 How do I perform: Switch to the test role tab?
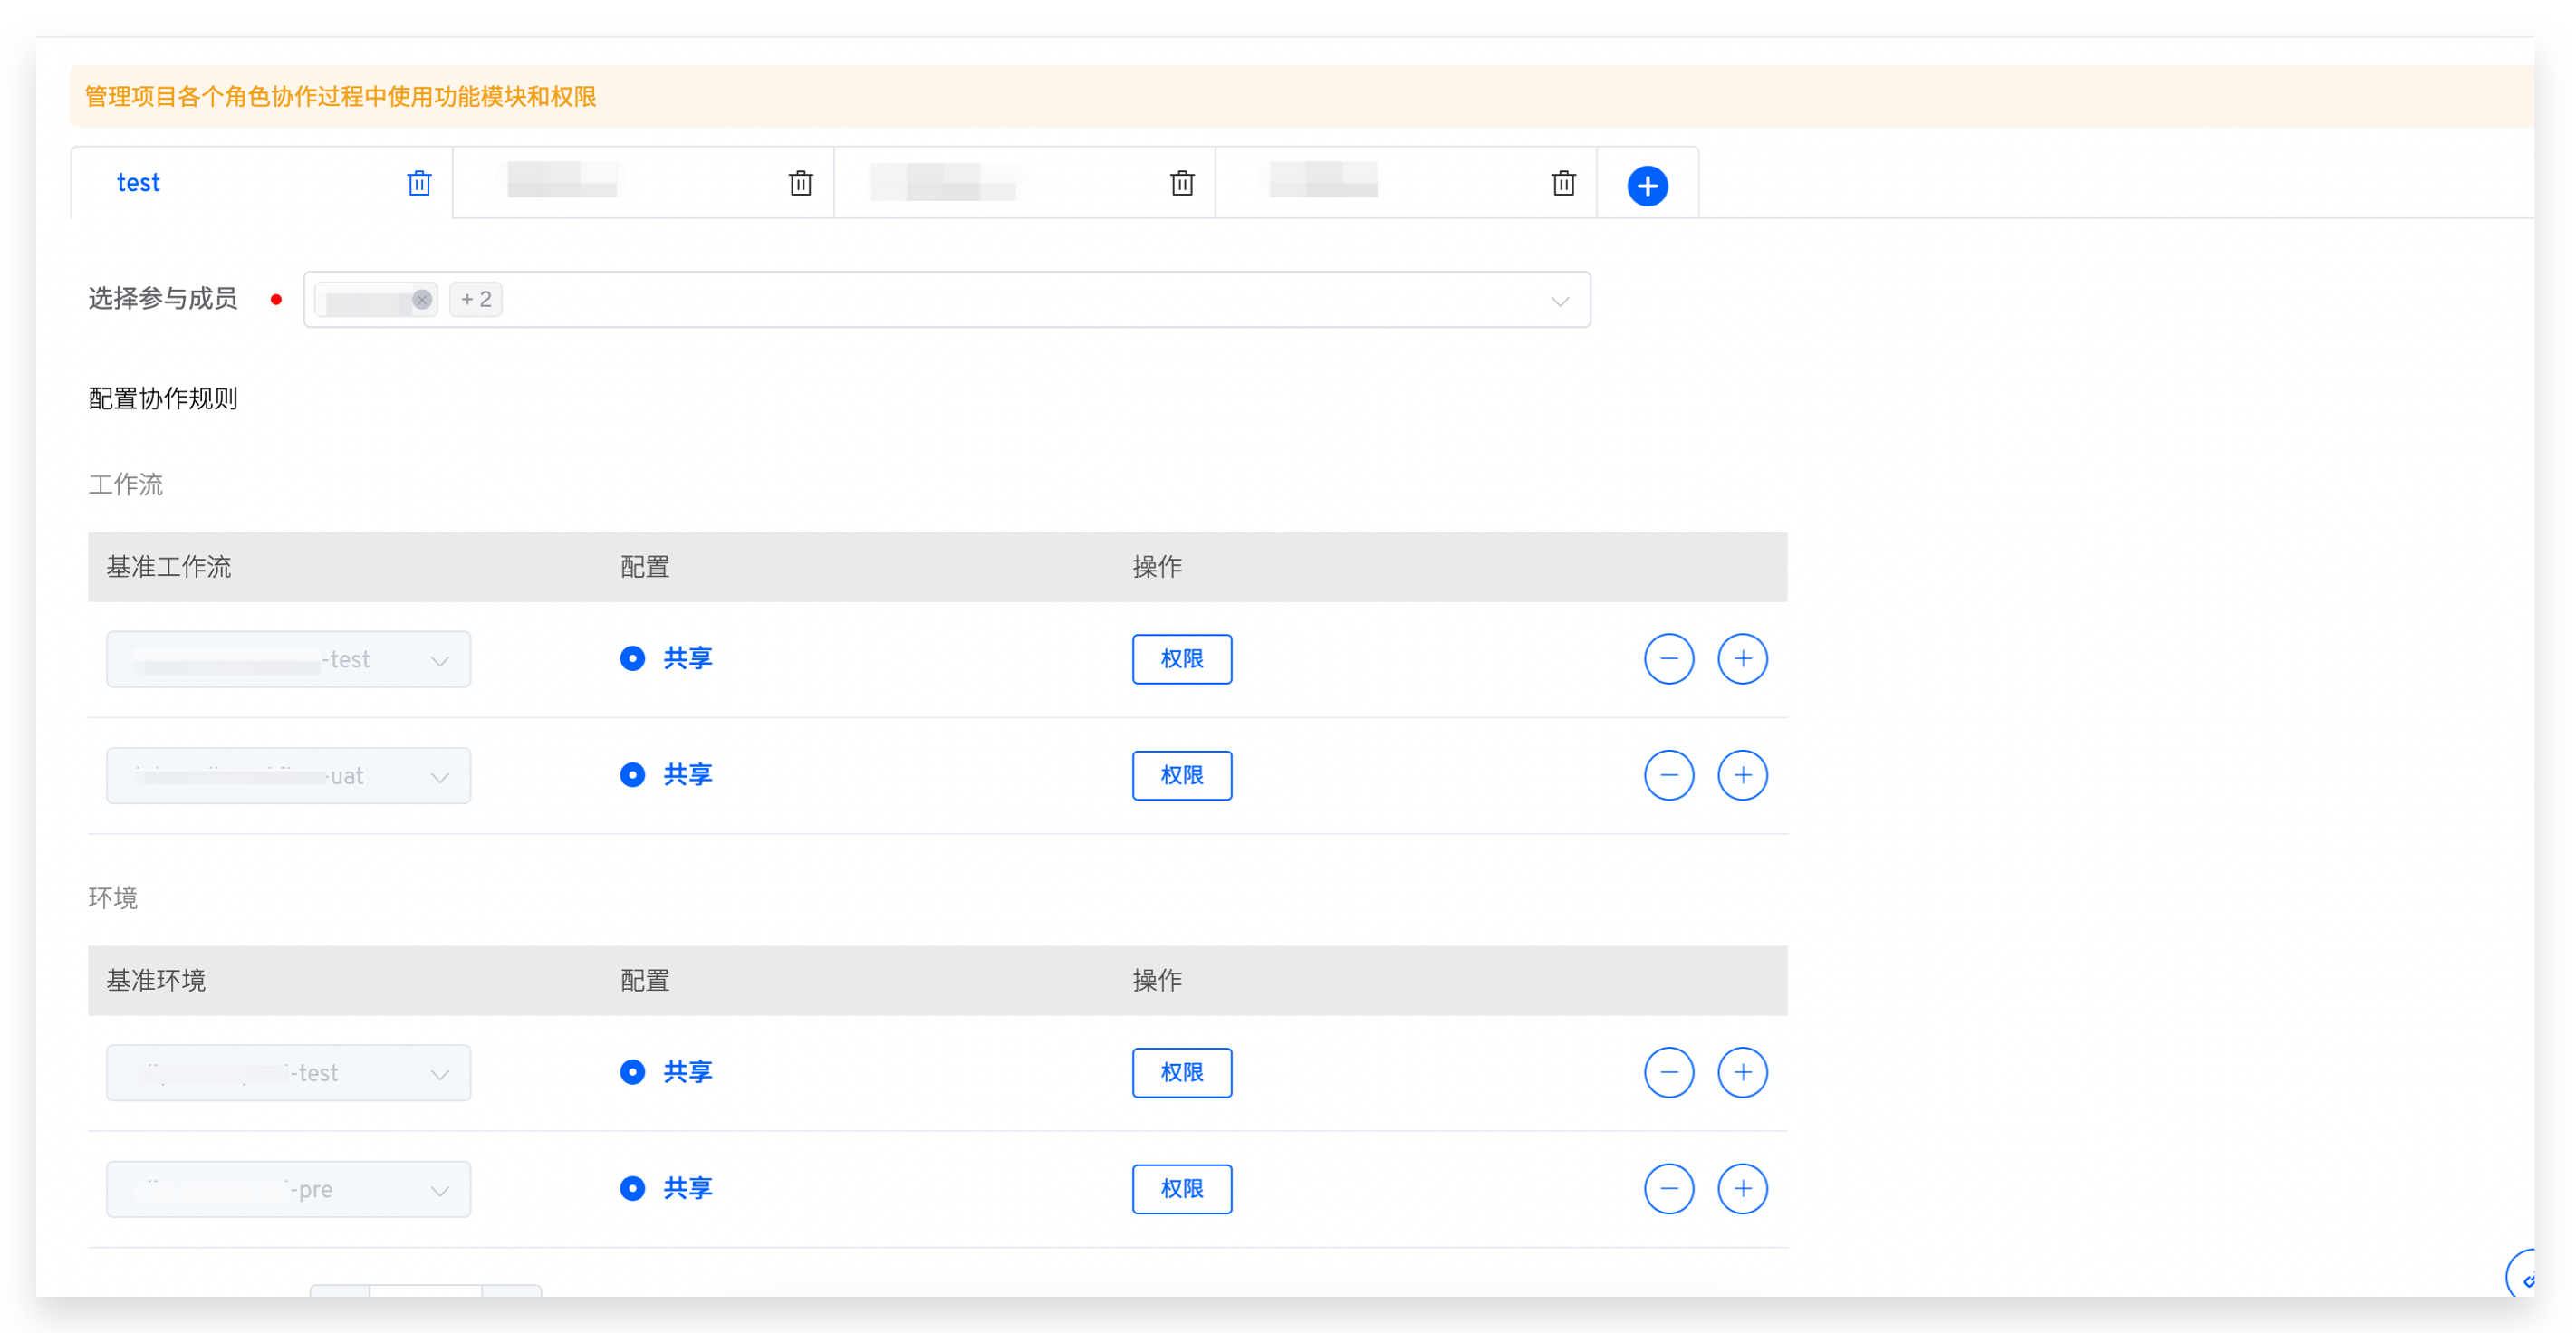tap(138, 183)
